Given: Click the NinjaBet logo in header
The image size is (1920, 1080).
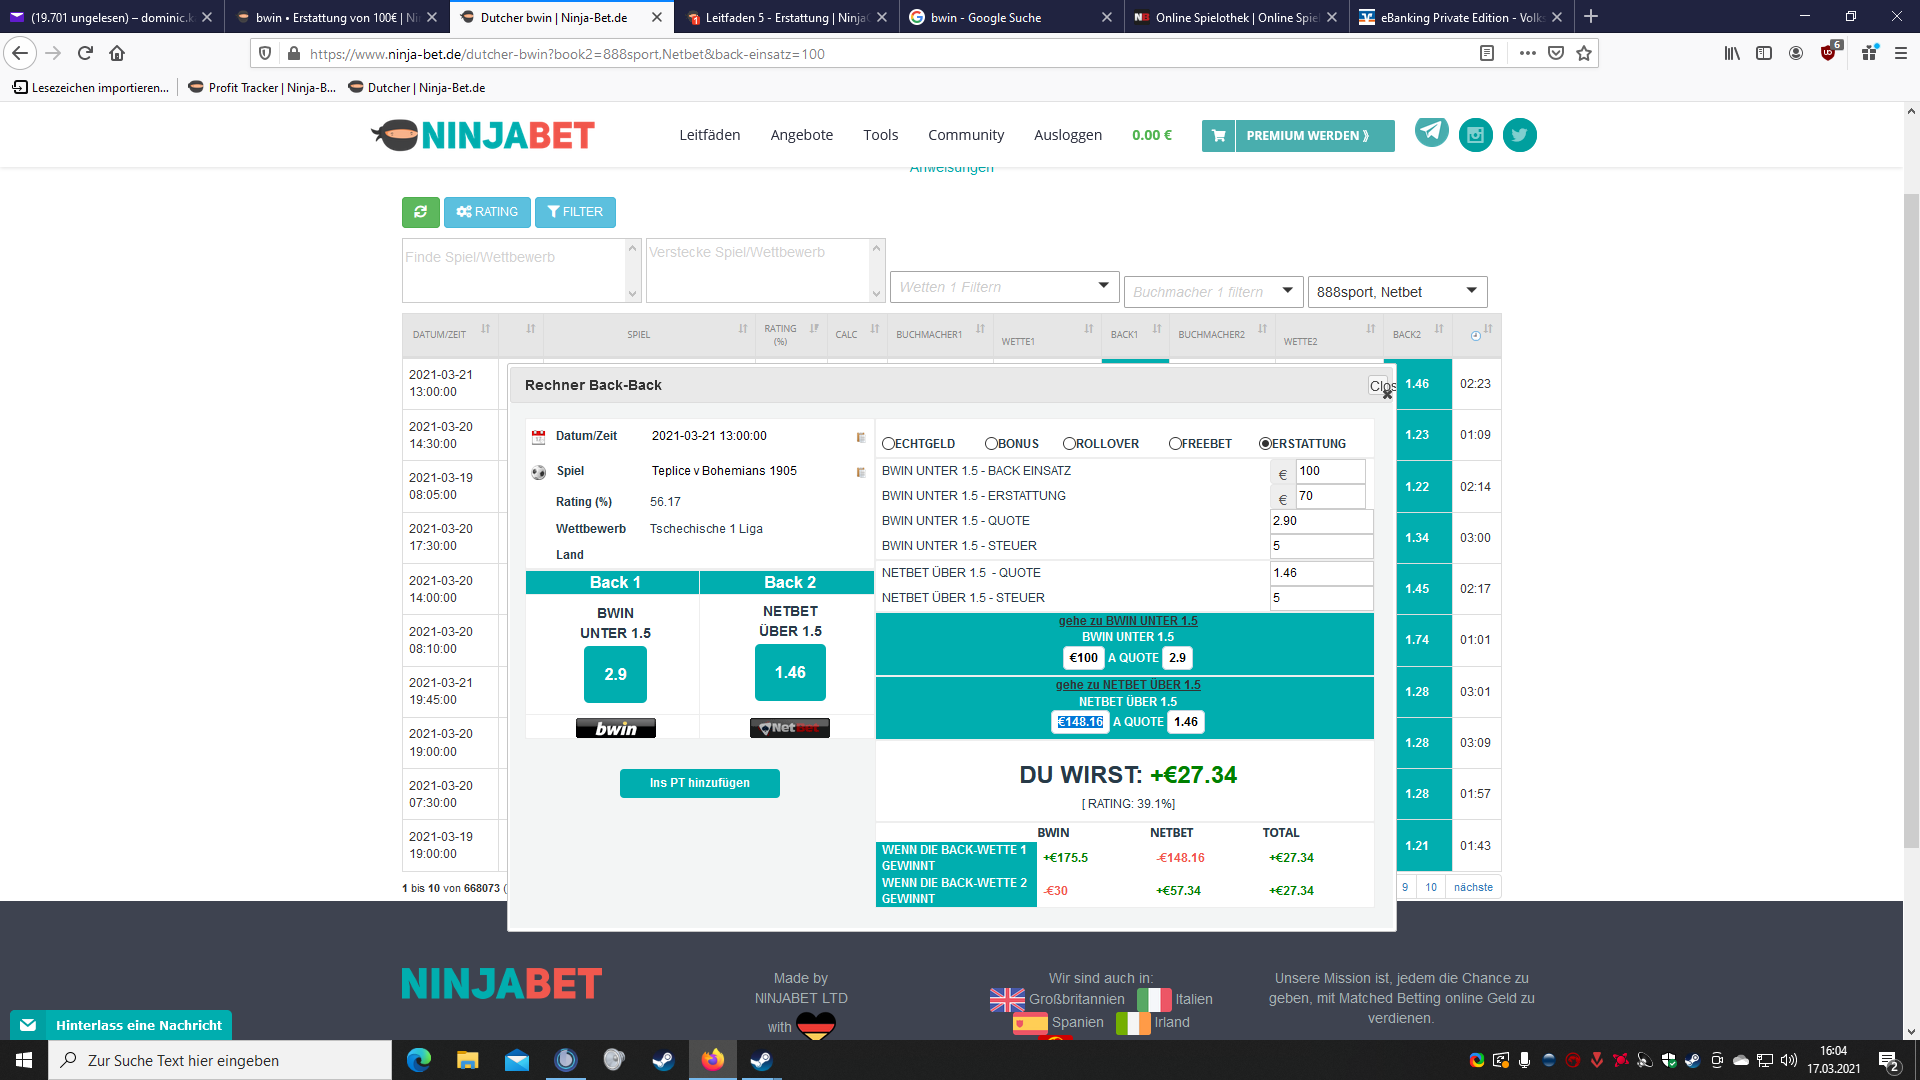Looking at the screenshot, I should [483, 135].
